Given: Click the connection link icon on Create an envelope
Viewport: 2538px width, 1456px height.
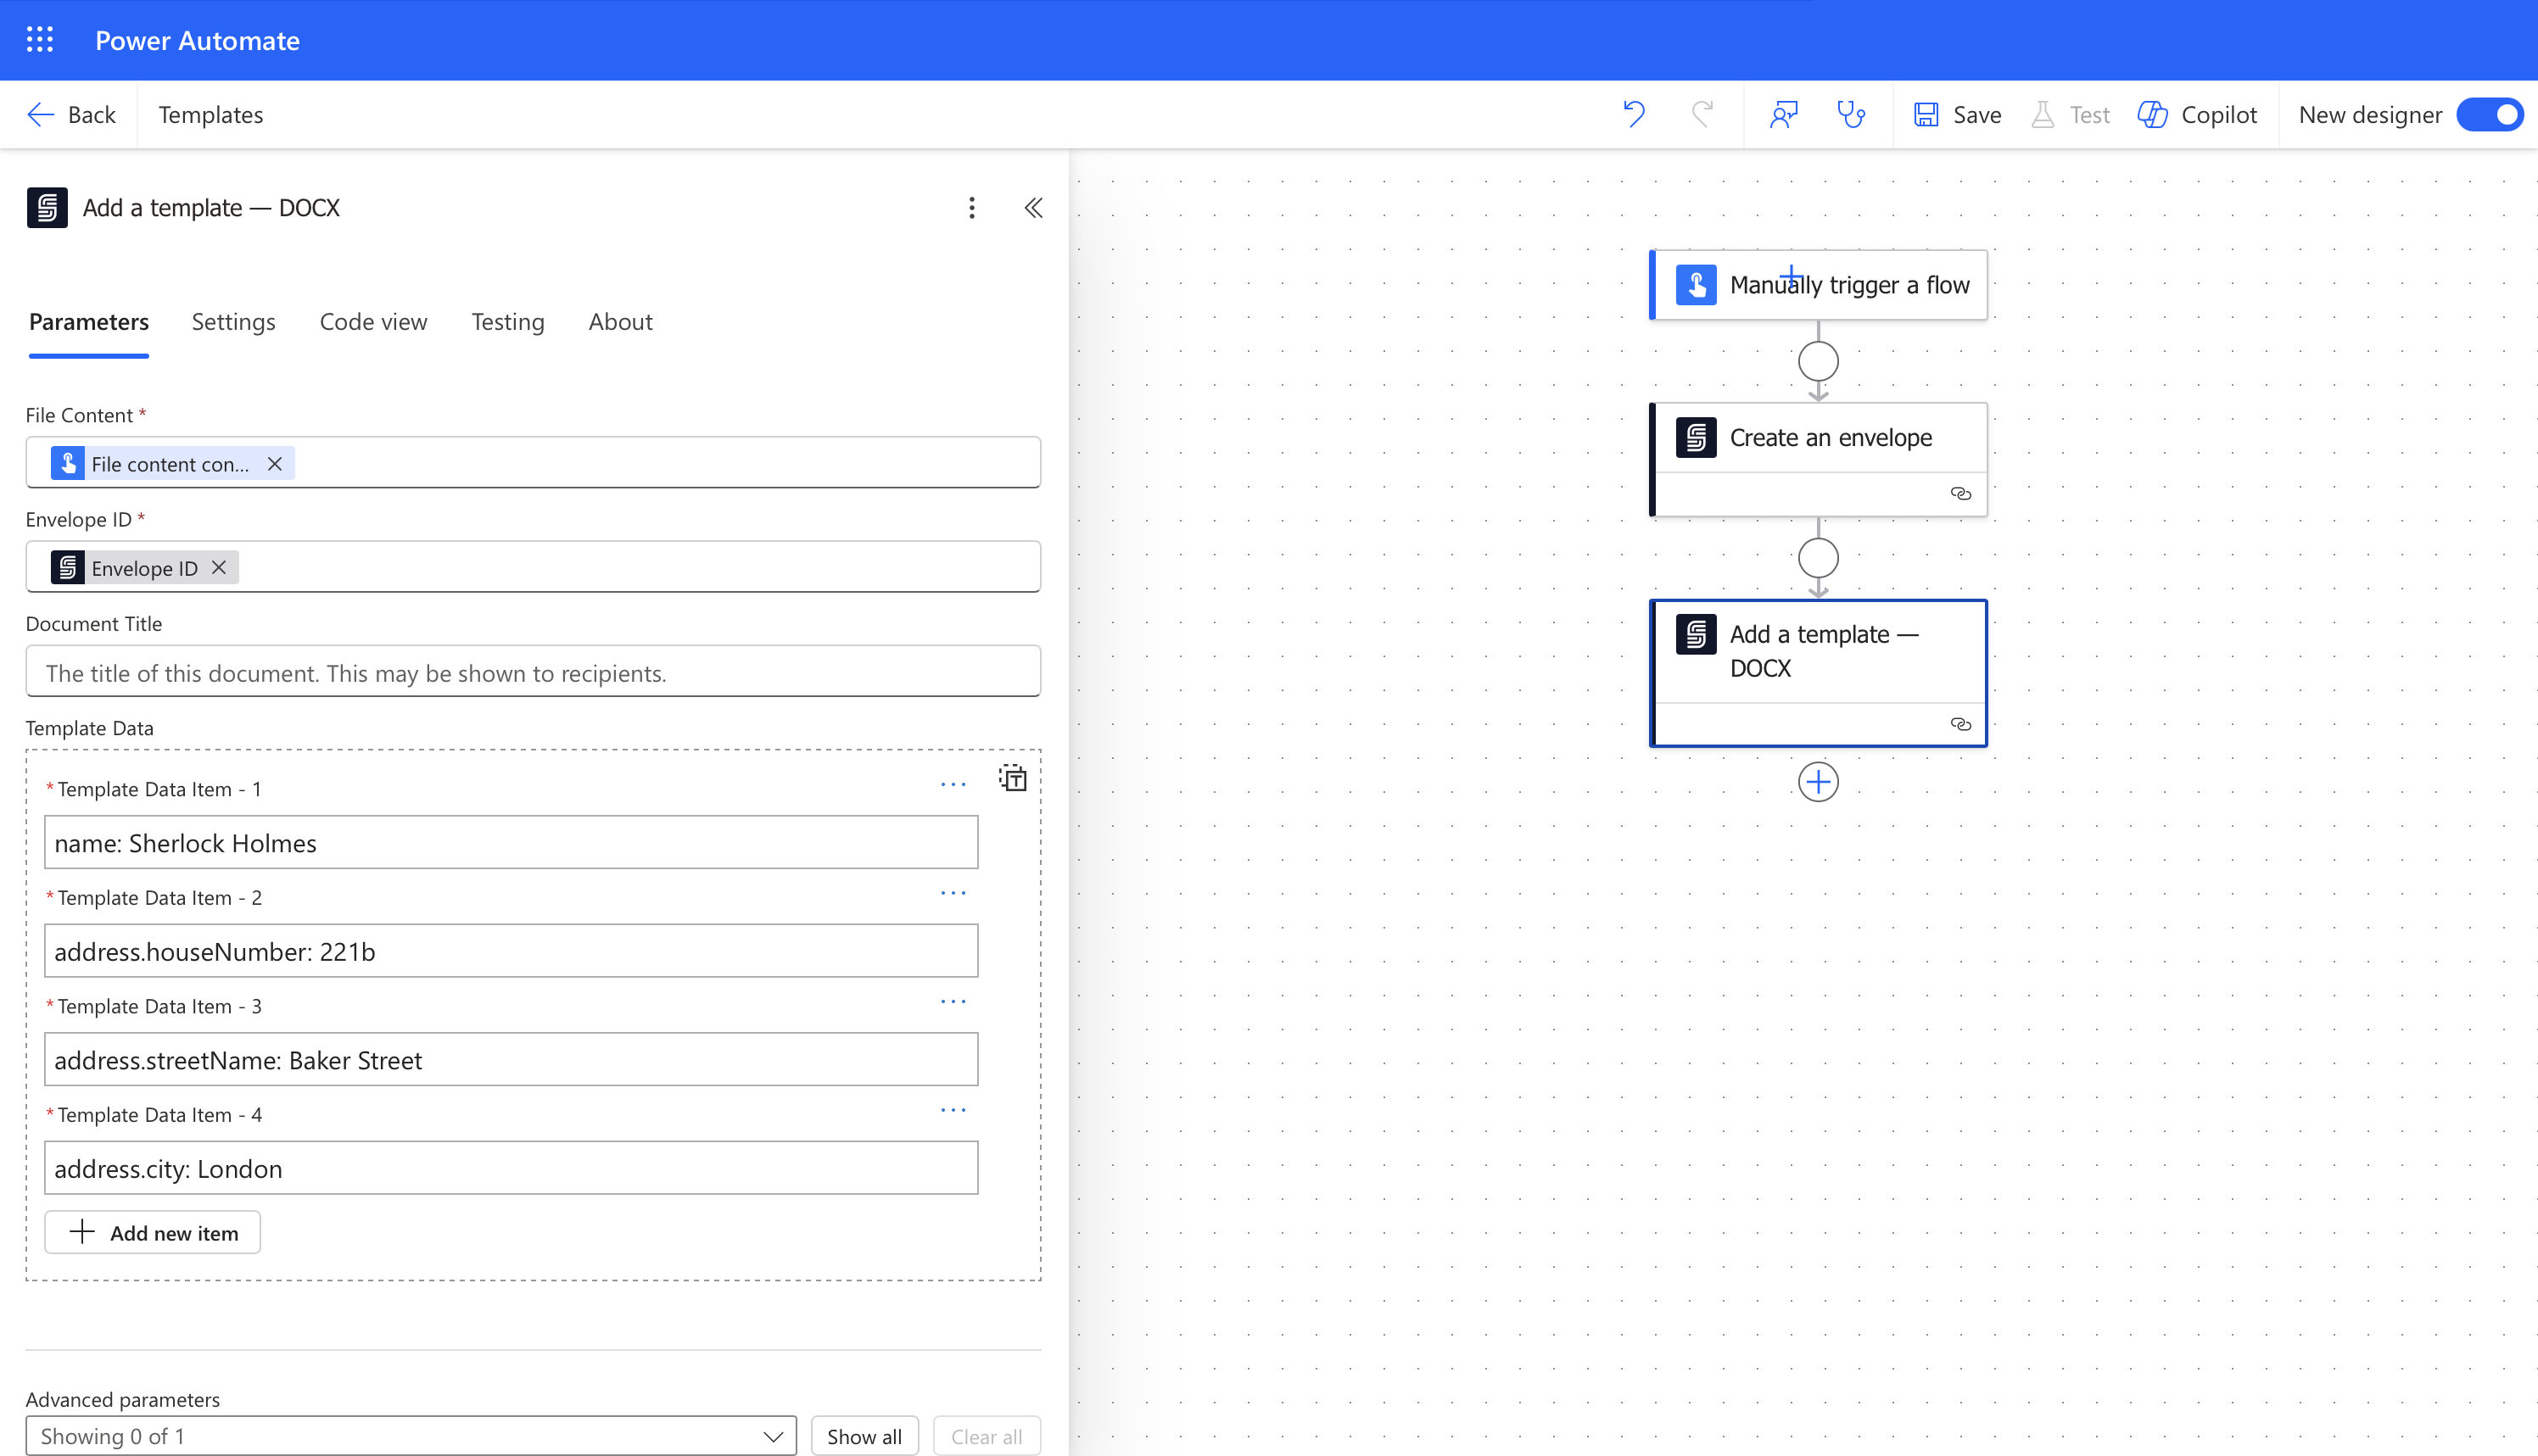Looking at the screenshot, I should 1960,494.
